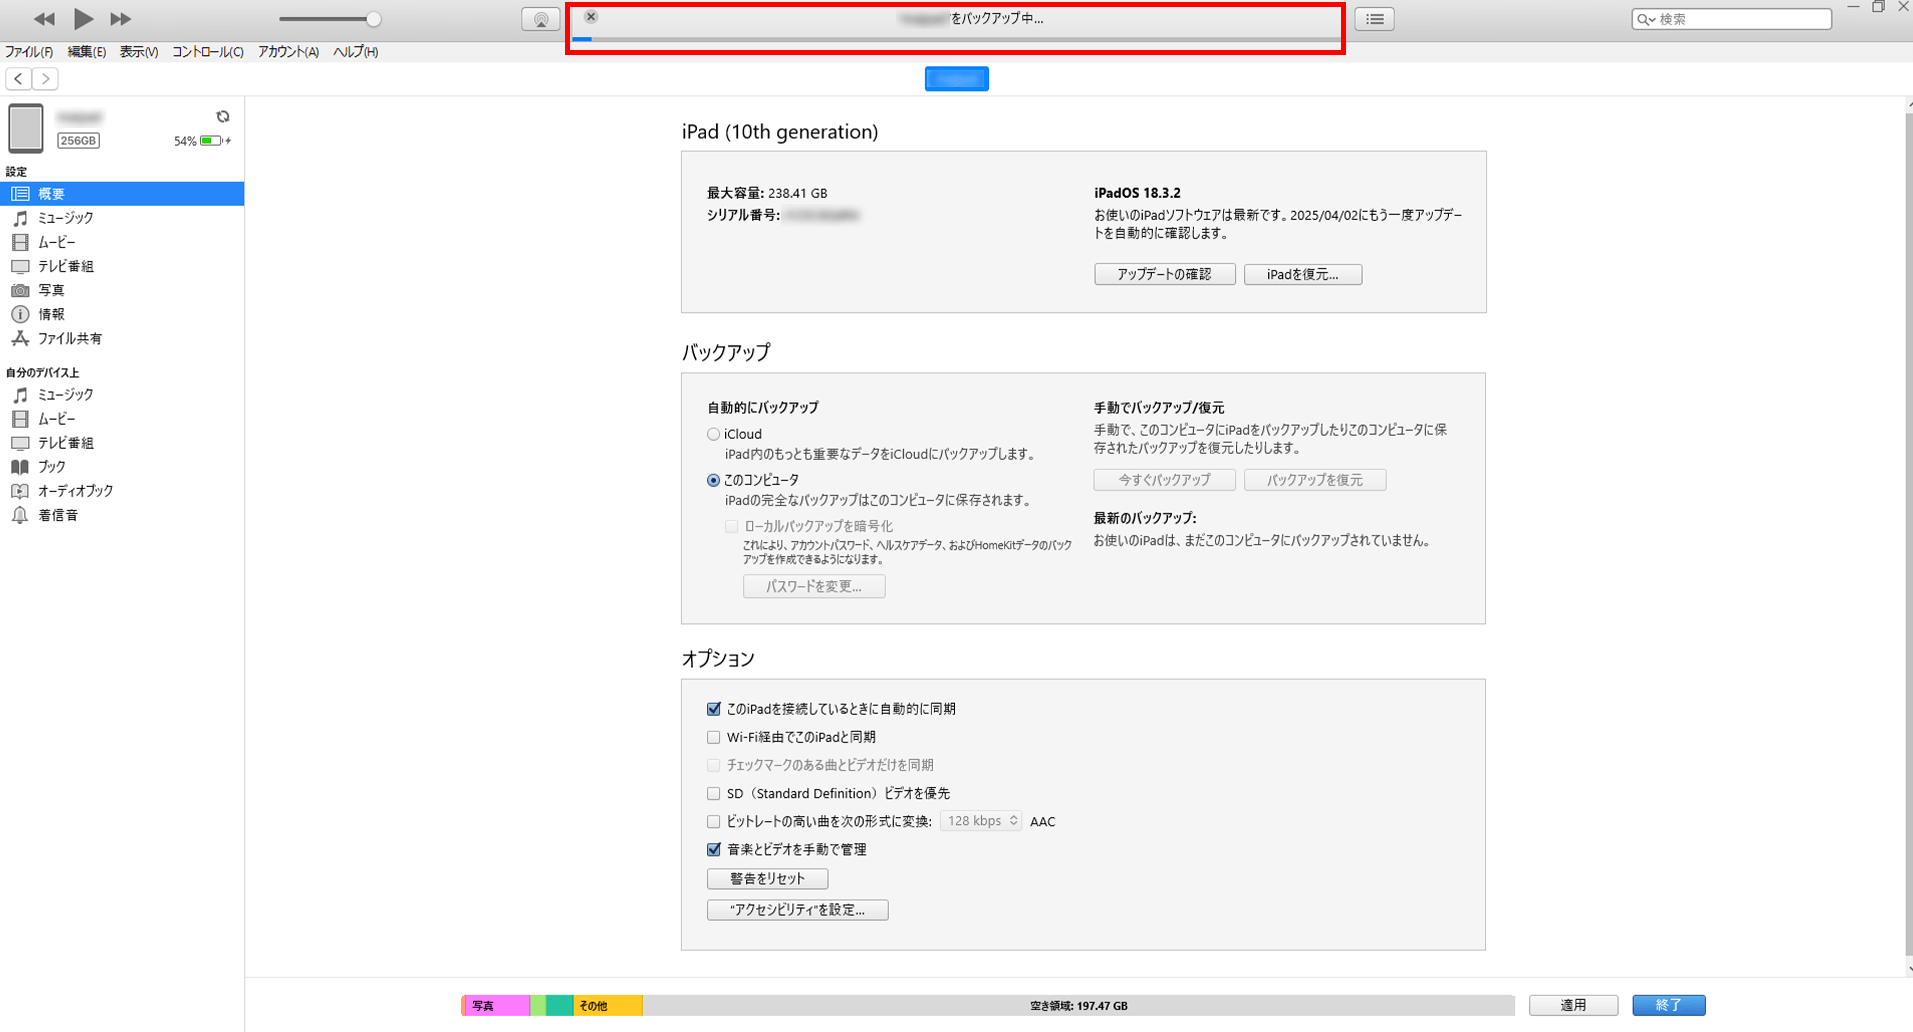Screen dimensions: 1913x1032
Task: Open the AirPlay output icon
Action: 540,19
